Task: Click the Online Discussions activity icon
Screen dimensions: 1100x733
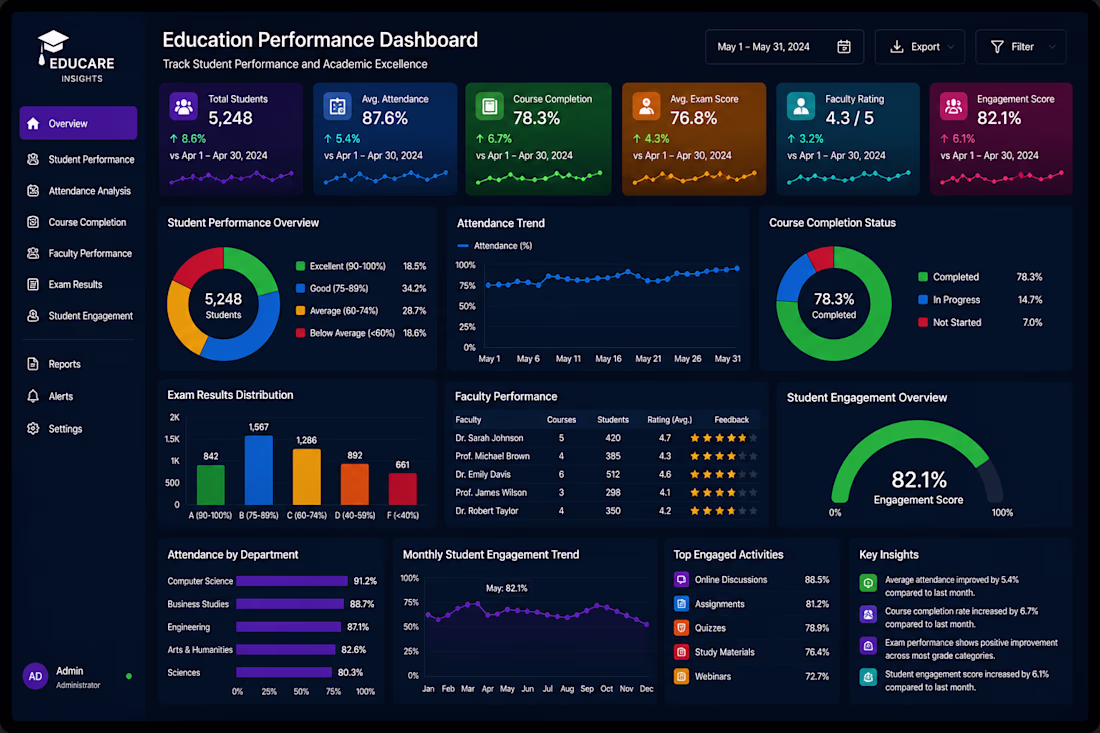Action: tap(681, 580)
